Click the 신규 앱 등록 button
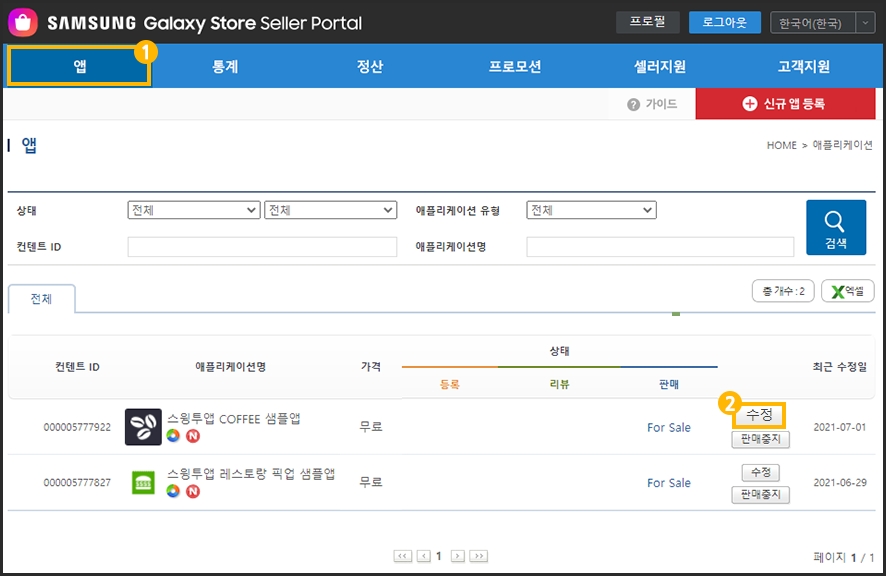The image size is (886, 576). click(784, 104)
